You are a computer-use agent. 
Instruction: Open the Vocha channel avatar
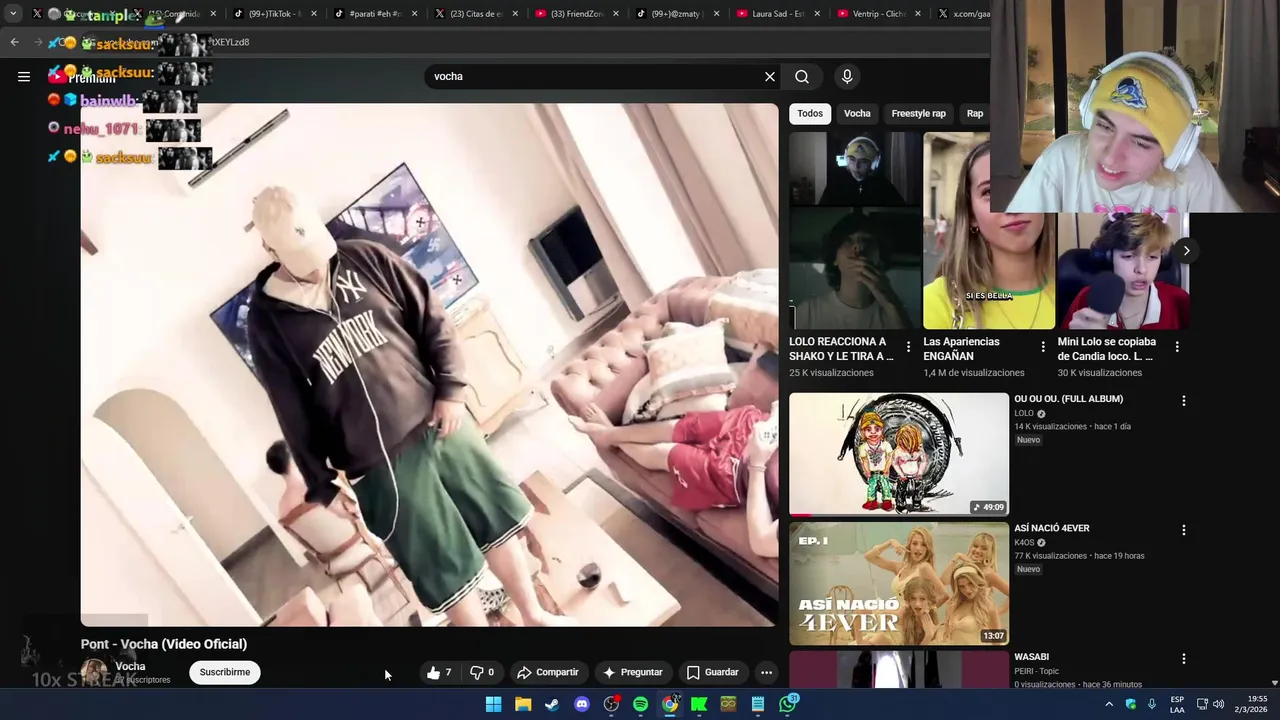[x=94, y=672]
